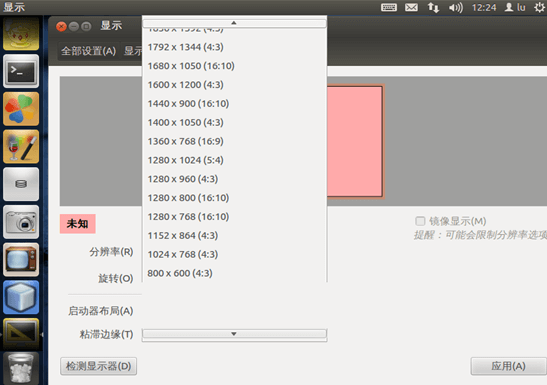The image size is (547, 385).
Task: Click the 应用(A) apply button
Action: [508, 366]
